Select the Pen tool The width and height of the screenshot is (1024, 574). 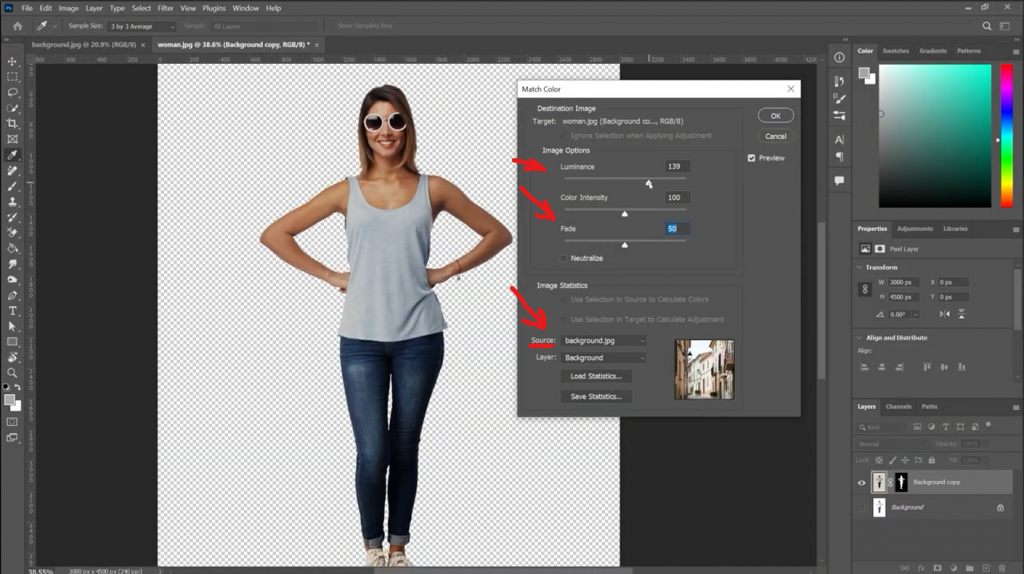(12, 295)
